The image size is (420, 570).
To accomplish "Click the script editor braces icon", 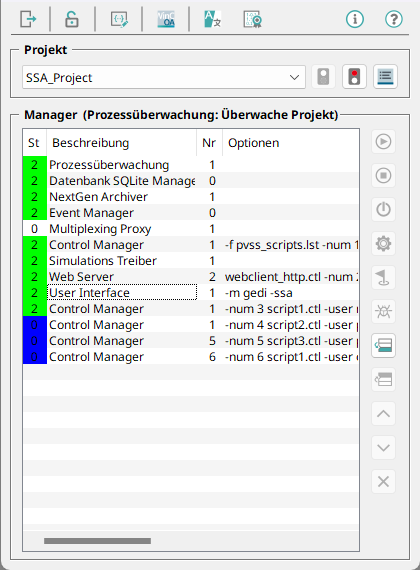I will click(x=119, y=19).
